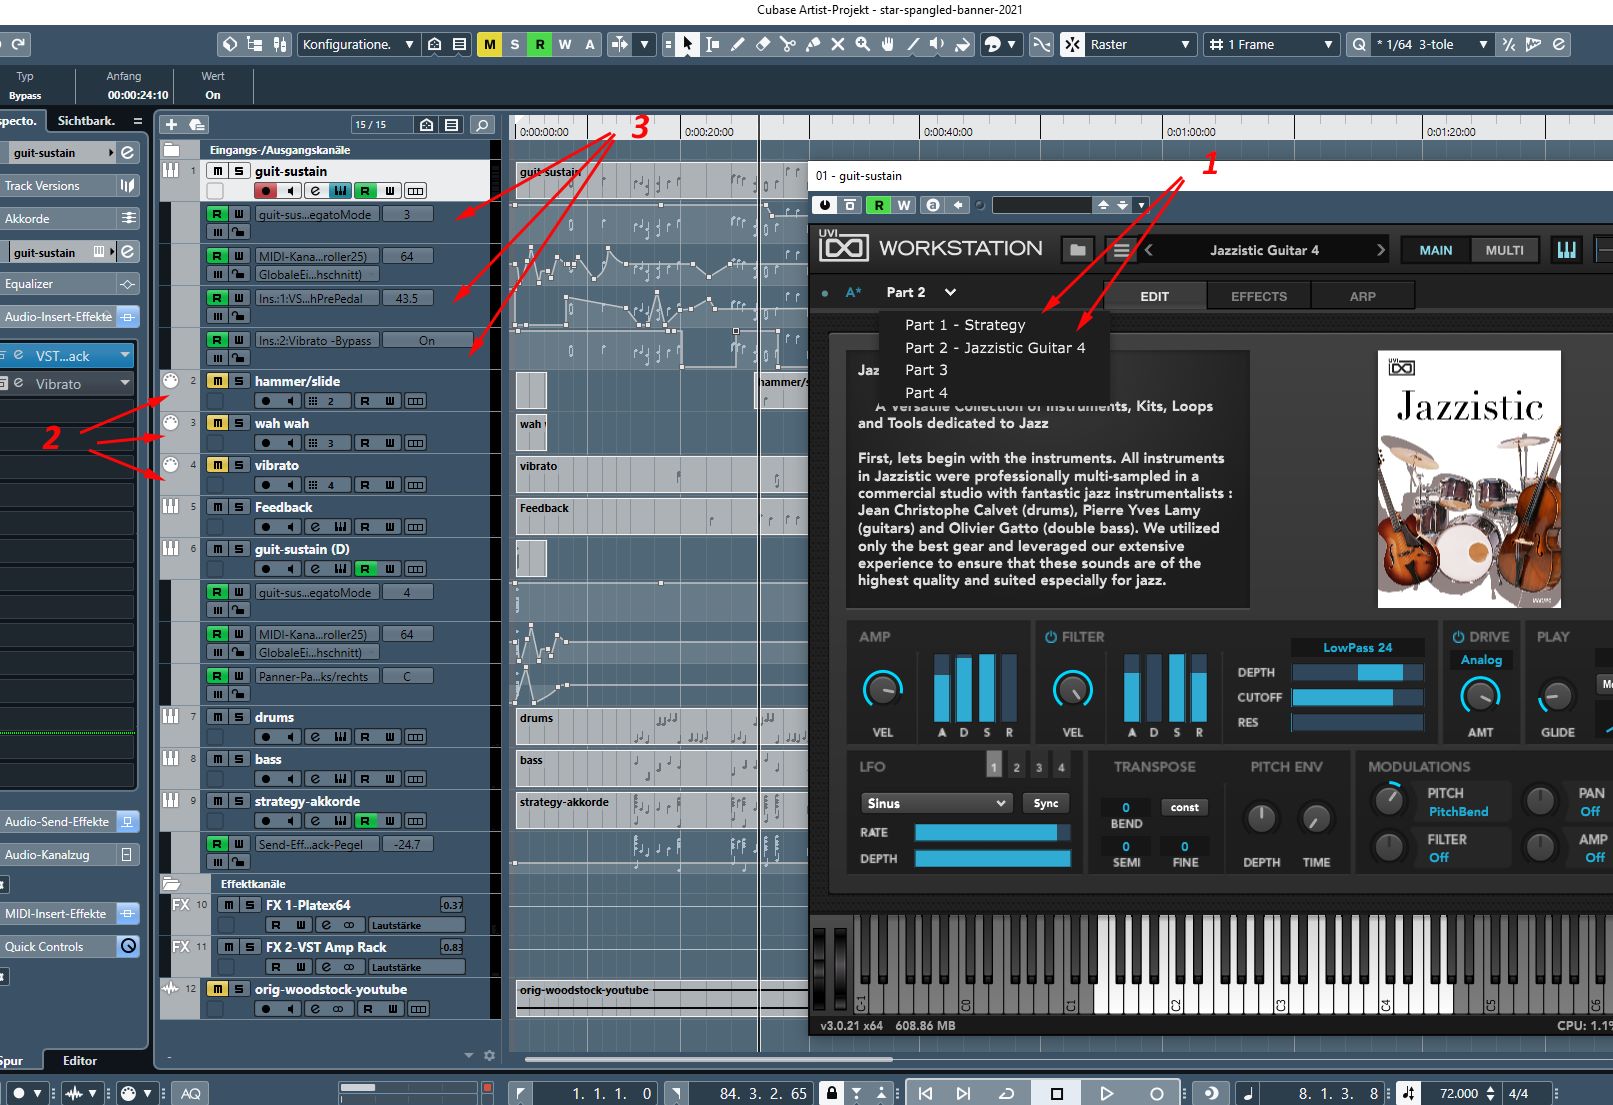
Task: Open the Part 2 selector chevron
Action: point(950,292)
